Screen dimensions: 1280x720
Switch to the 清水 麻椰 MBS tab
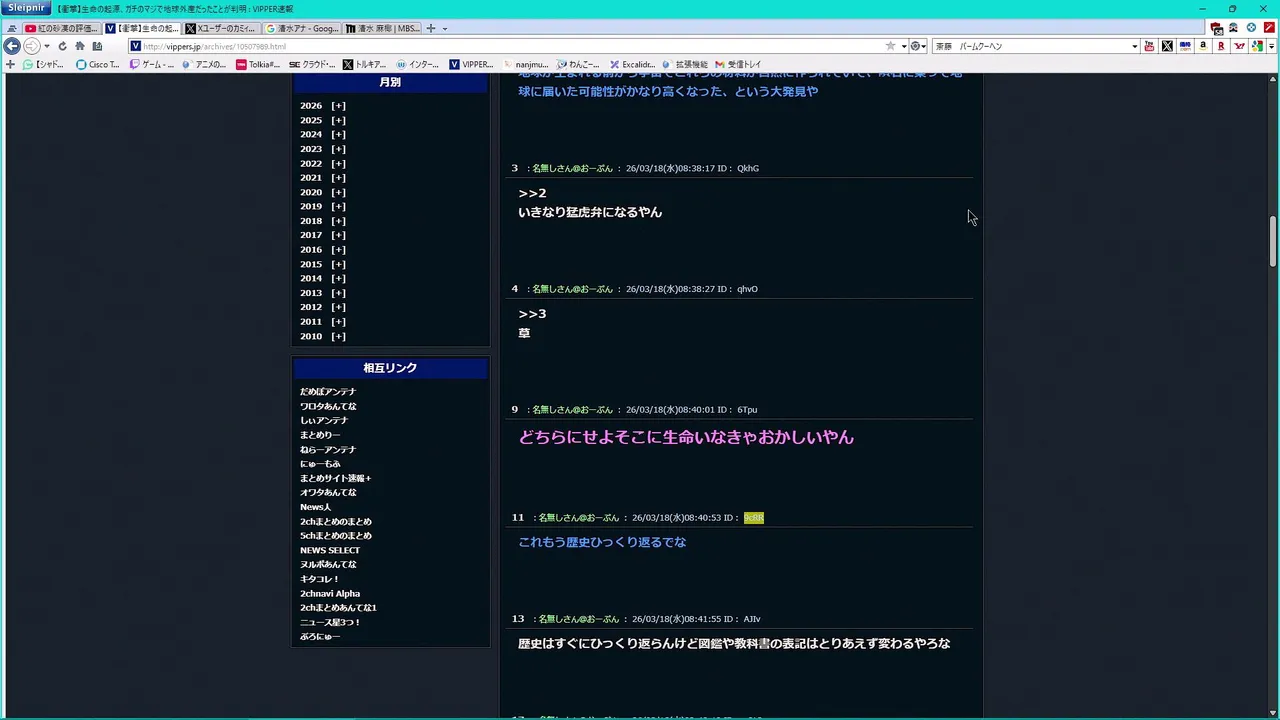pos(382,28)
